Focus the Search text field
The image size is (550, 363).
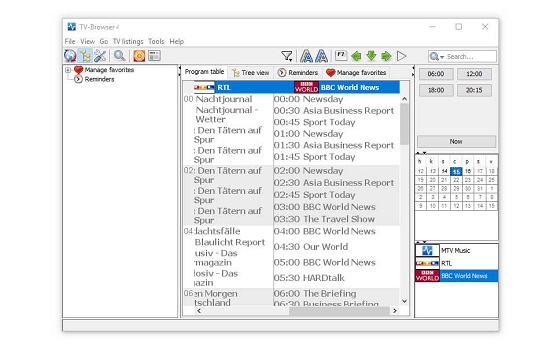click(471, 56)
